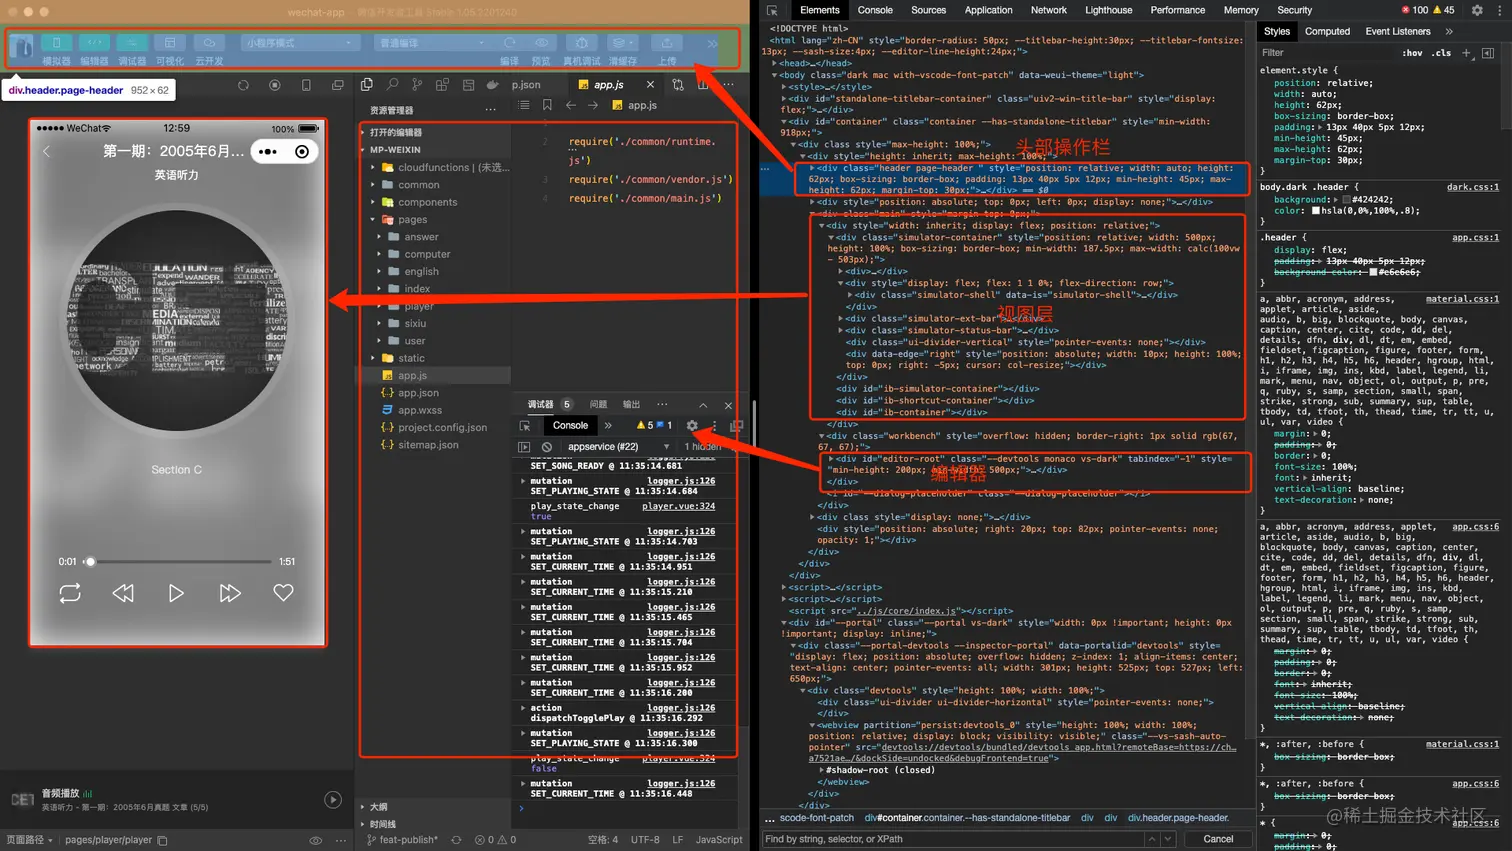Click the simulator back arrow

point(46,152)
